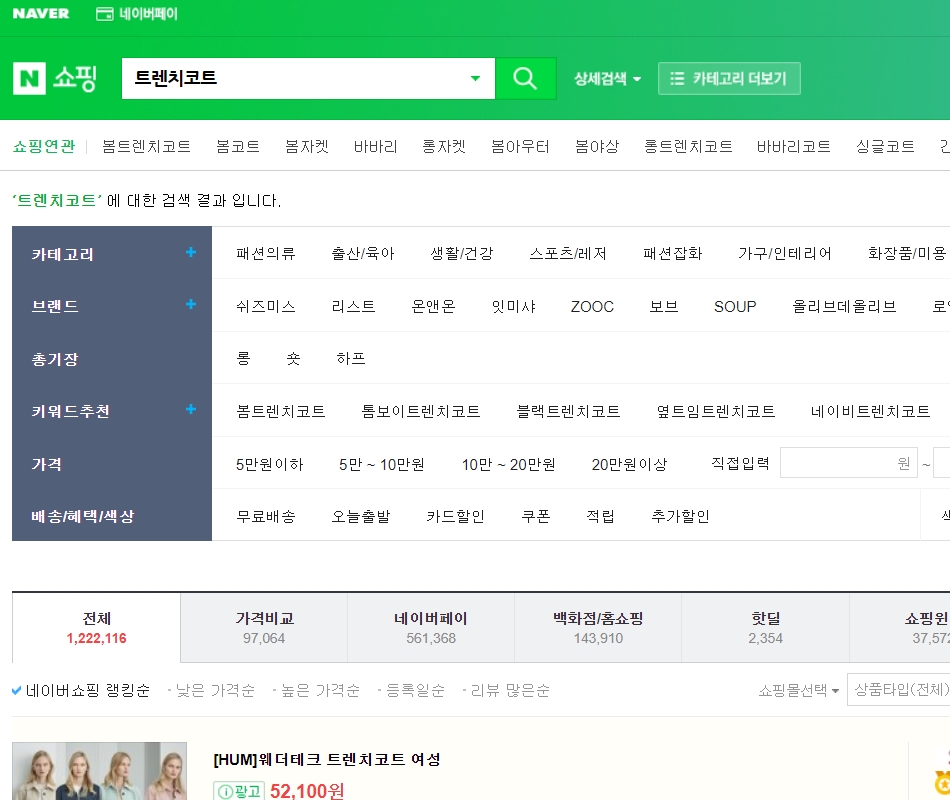Switch to 핫딜 tab
This screenshot has height=800, width=950.
[765, 627]
